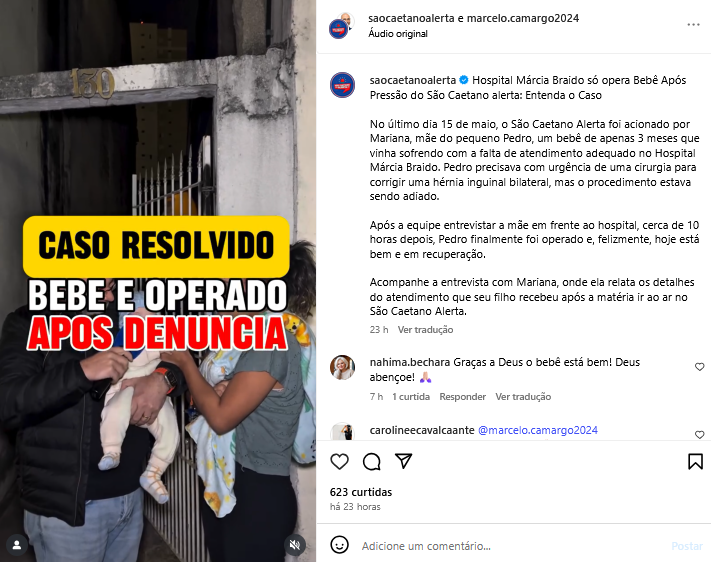This screenshot has height=562, width=711.
Task: Translate nahima.bechara's comment
Action: [x=523, y=396]
